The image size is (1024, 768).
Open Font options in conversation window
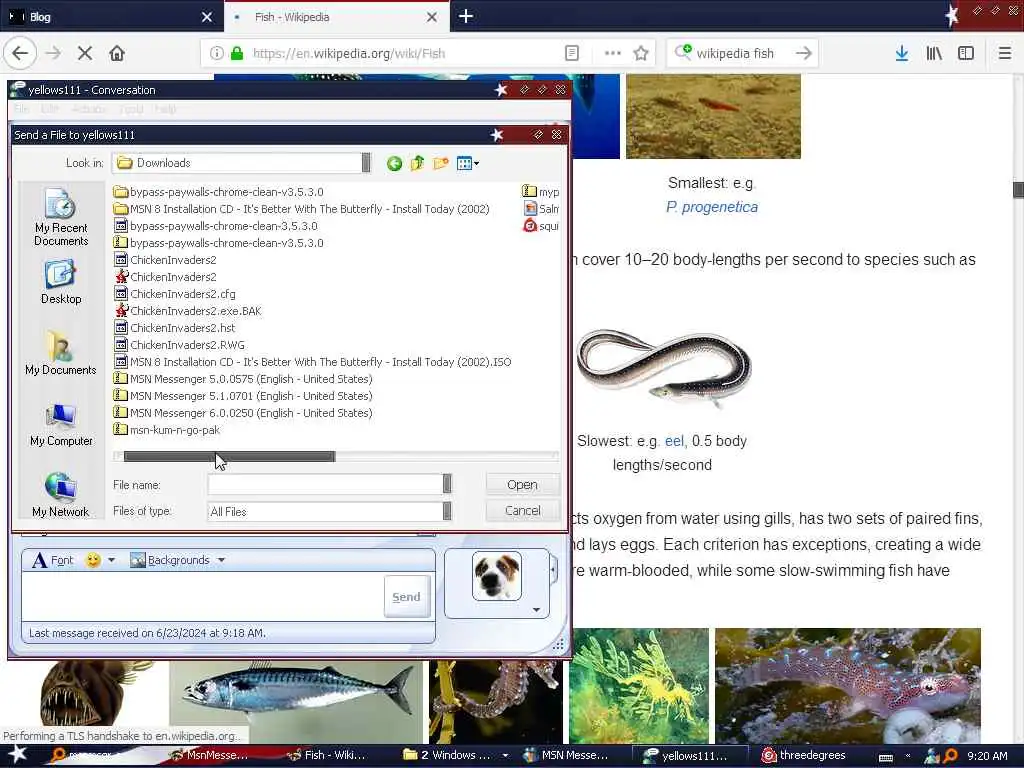pos(53,560)
